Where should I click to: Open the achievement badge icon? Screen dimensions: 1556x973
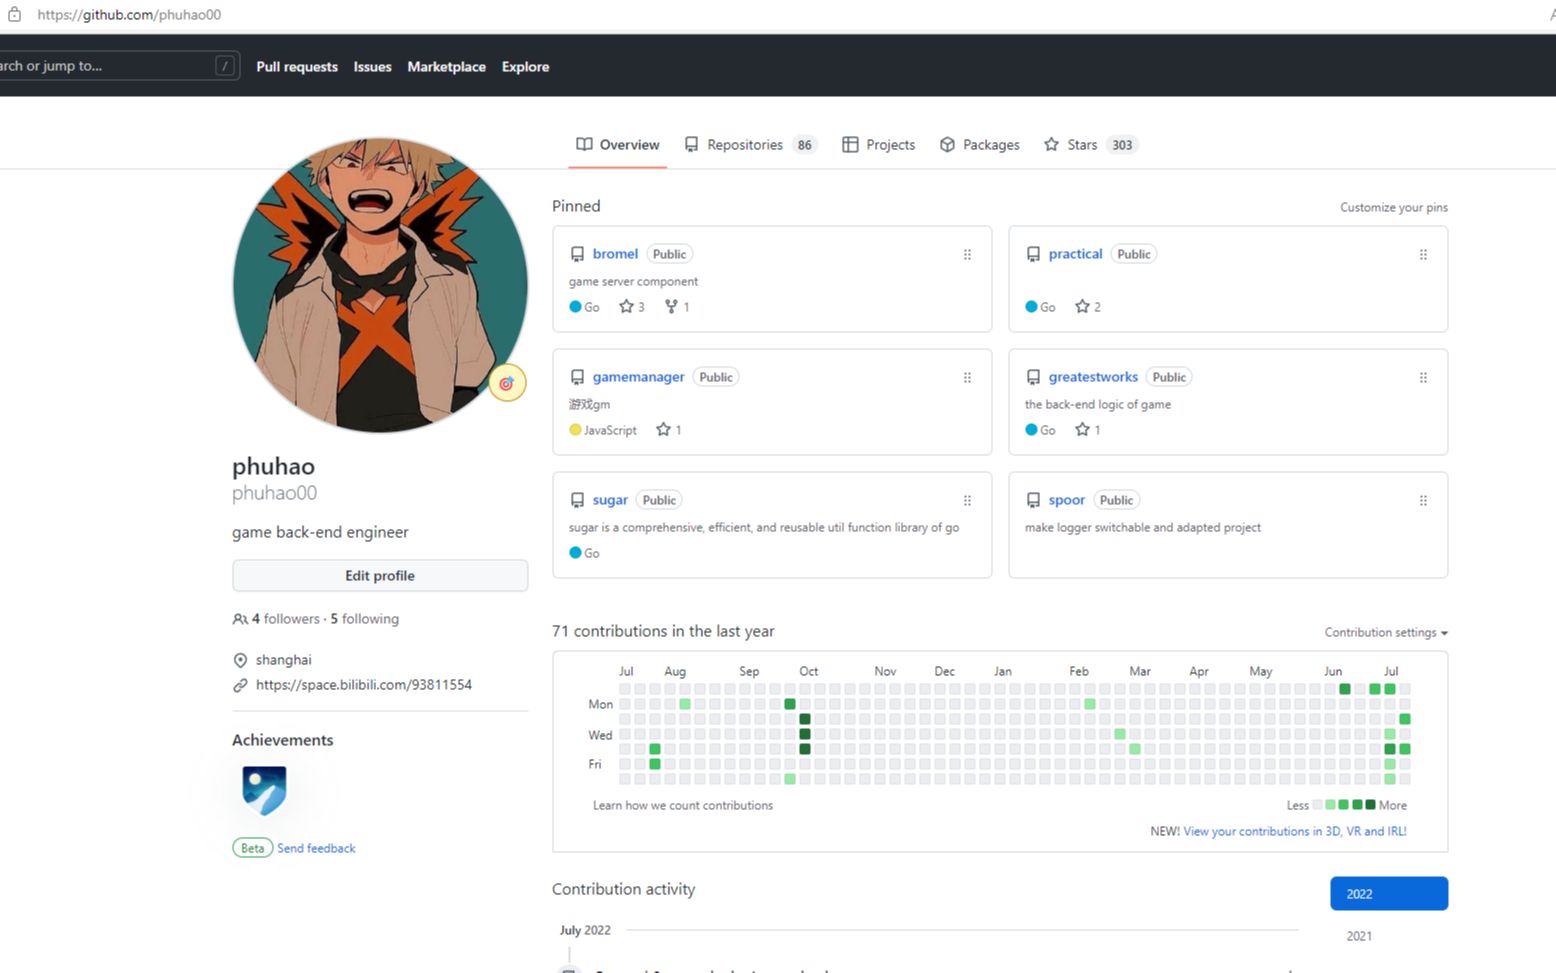(x=264, y=790)
